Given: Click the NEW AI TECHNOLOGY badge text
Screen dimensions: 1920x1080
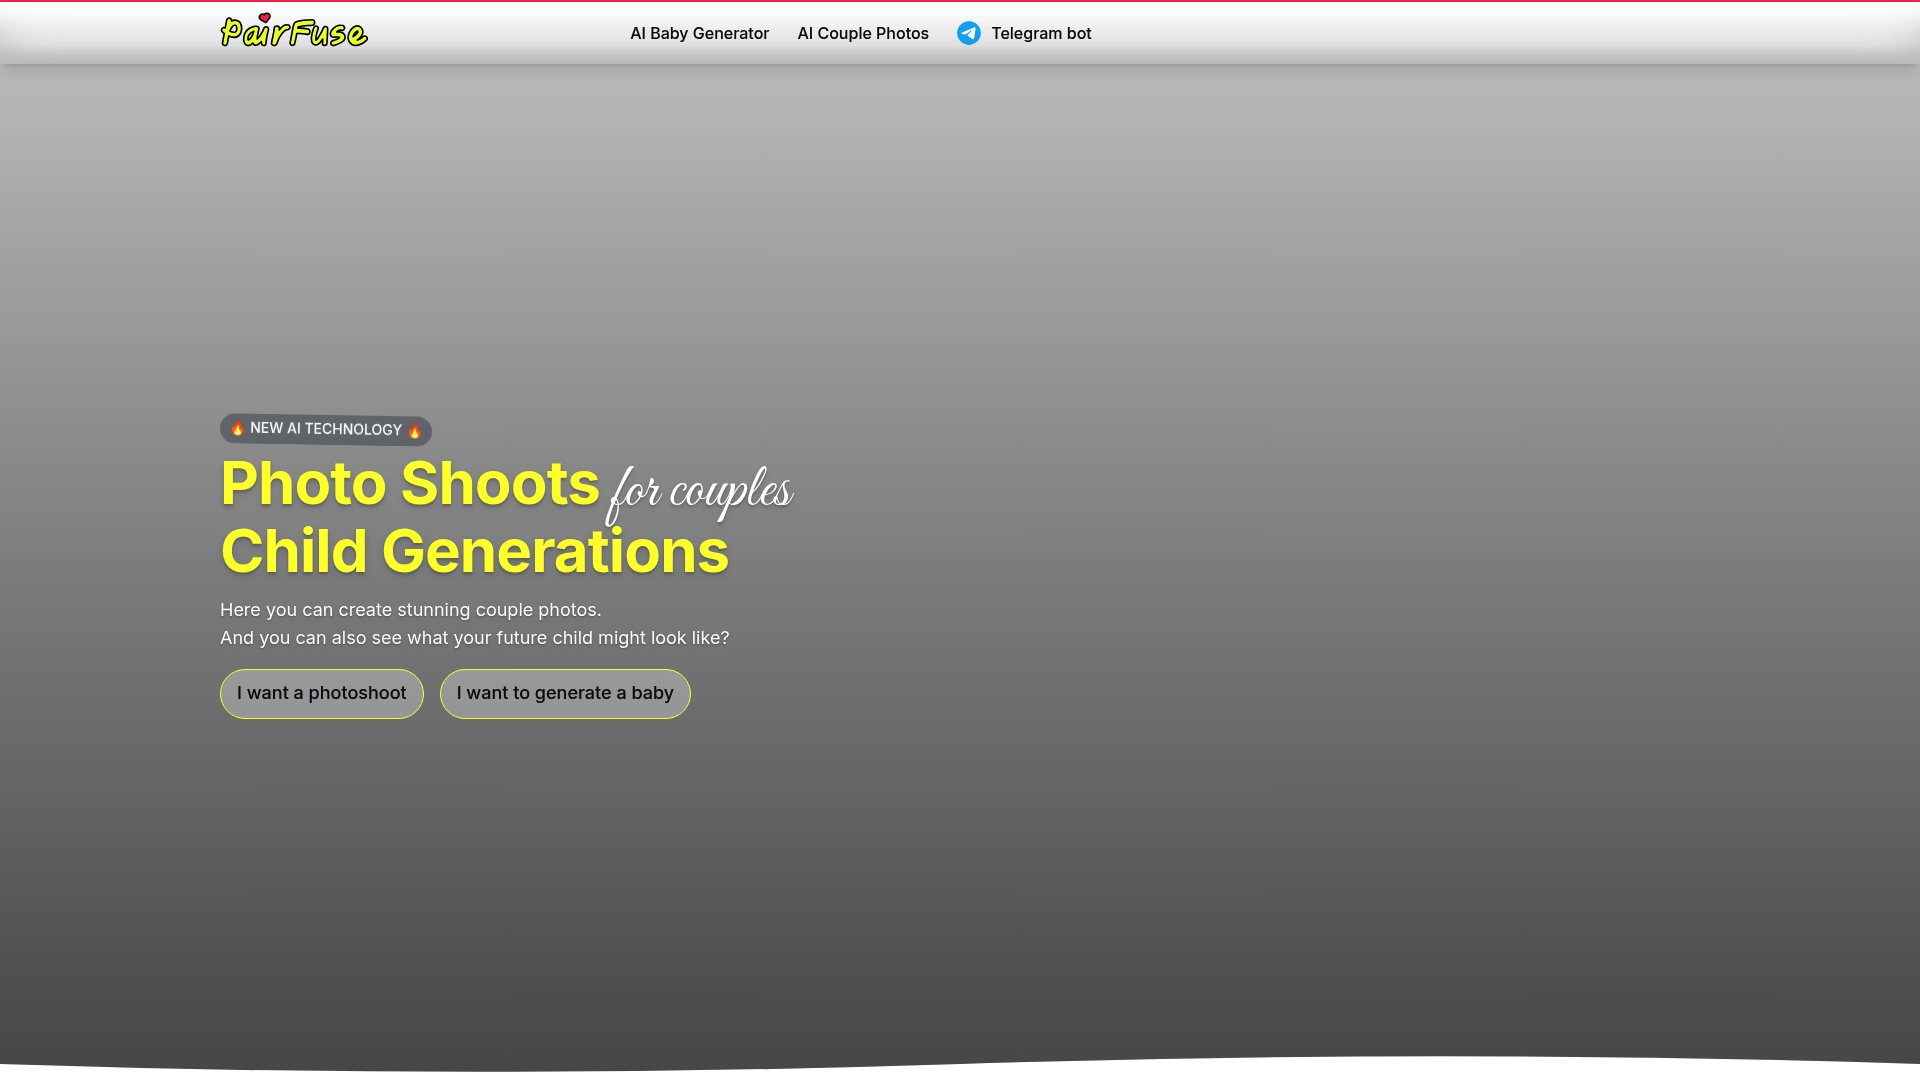Looking at the screenshot, I should point(326,429).
